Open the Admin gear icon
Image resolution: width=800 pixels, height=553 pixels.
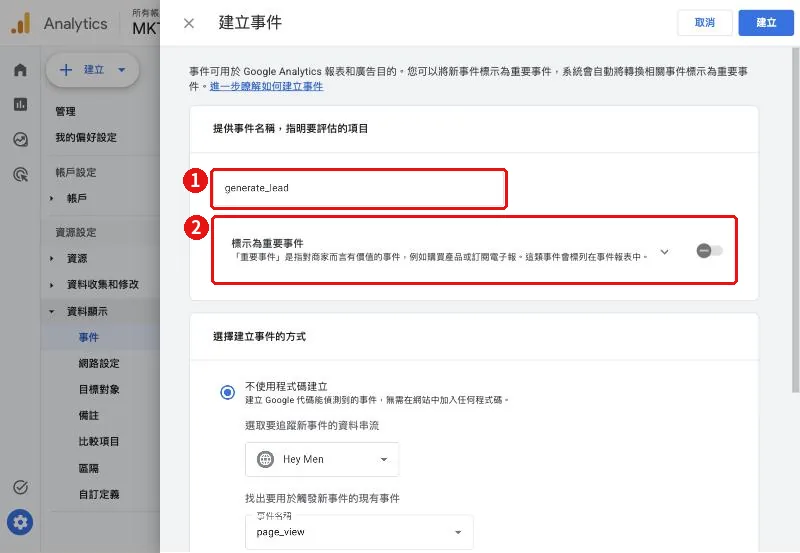[20, 522]
